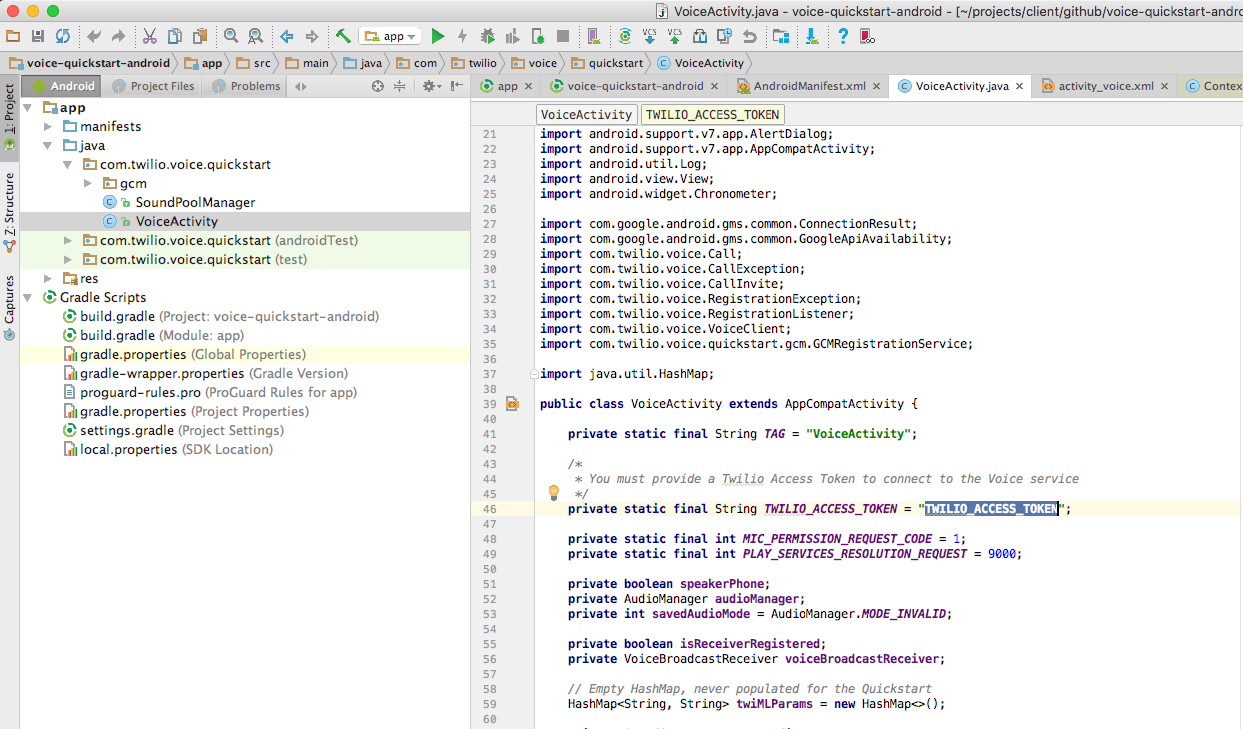Viewport: 1243px width, 729px height.
Task: Open the AndroidManifest.xml editor tab
Action: (809, 86)
